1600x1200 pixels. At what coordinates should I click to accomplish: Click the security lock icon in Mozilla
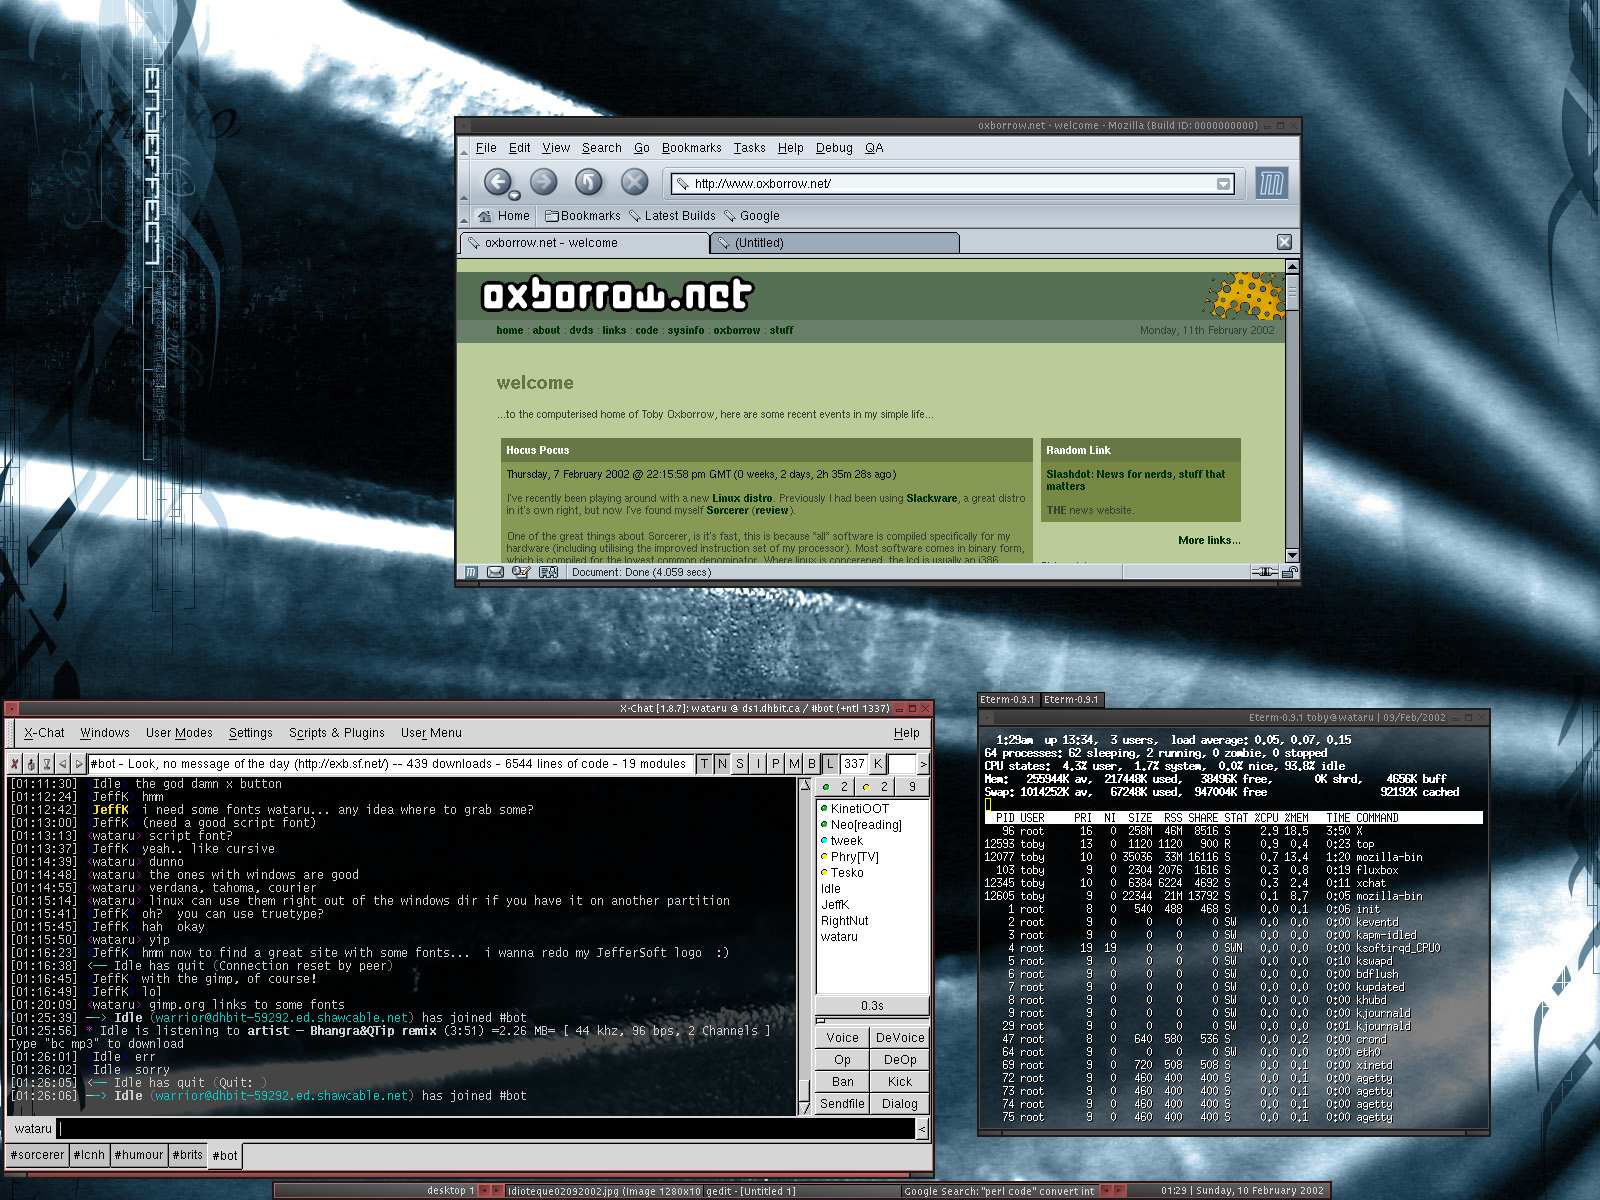[1290, 572]
